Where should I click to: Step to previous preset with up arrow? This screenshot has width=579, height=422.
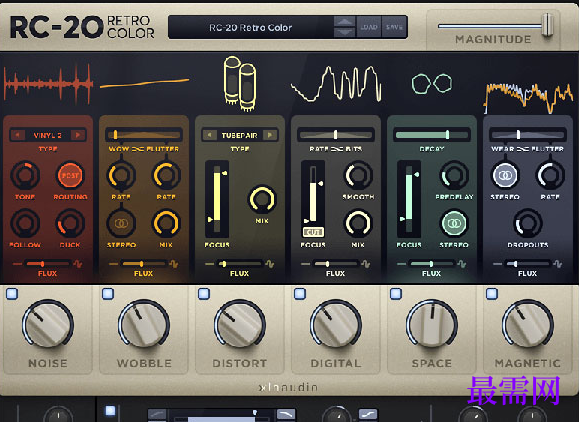pyautogui.click(x=345, y=21)
